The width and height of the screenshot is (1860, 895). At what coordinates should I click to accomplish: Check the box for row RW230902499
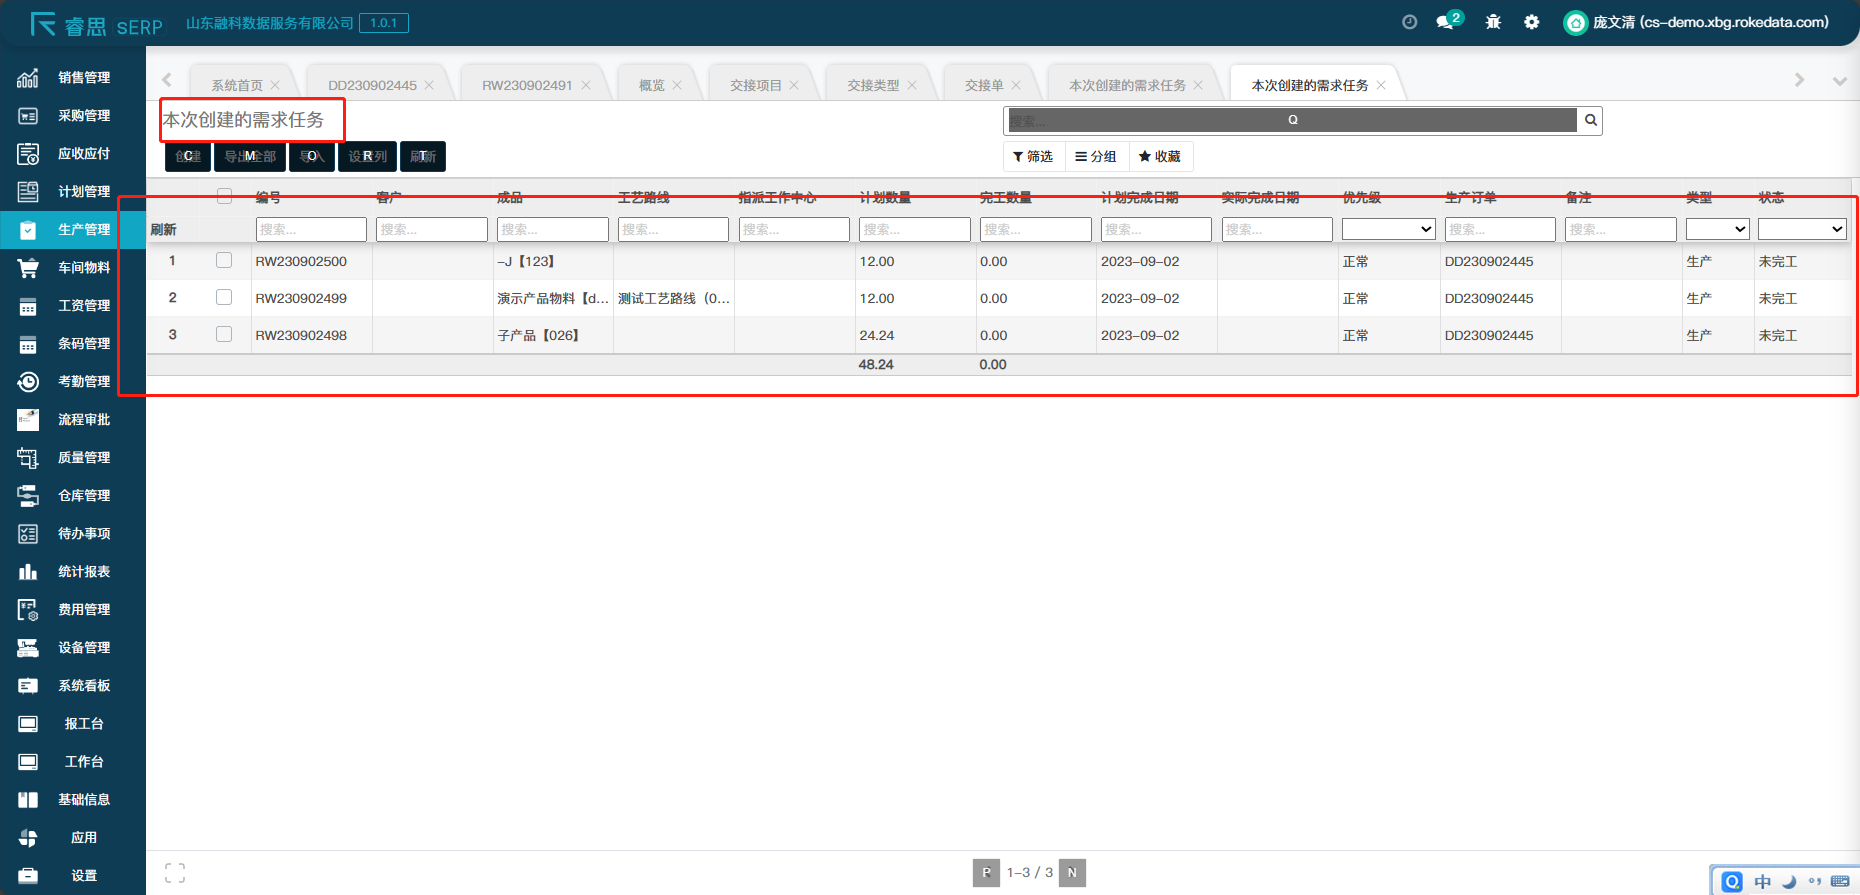click(x=224, y=298)
